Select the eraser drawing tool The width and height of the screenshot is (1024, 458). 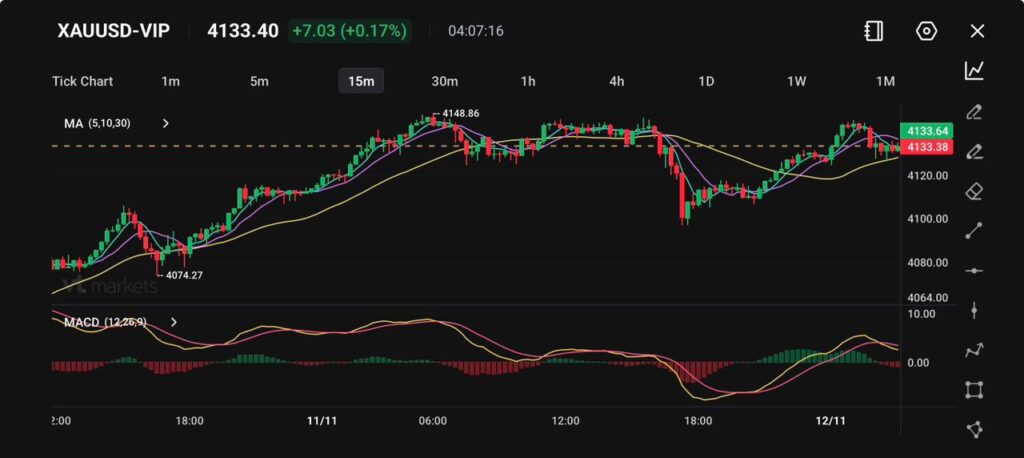[974, 190]
